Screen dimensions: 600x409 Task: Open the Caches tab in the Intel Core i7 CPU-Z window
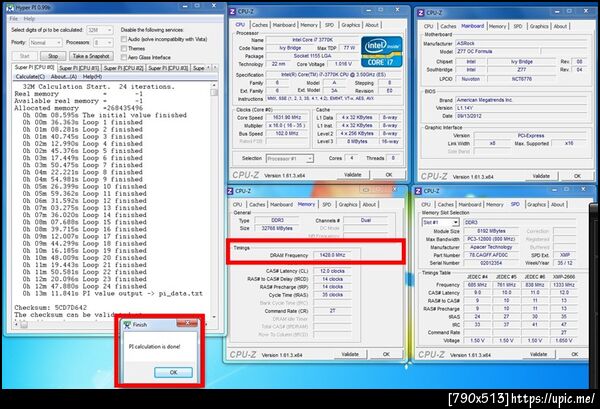point(260,25)
